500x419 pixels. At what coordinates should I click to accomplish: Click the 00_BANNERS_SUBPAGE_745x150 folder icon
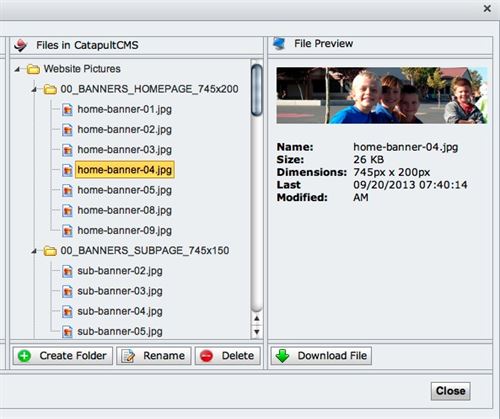pyautogui.click(x=50, y=251)
